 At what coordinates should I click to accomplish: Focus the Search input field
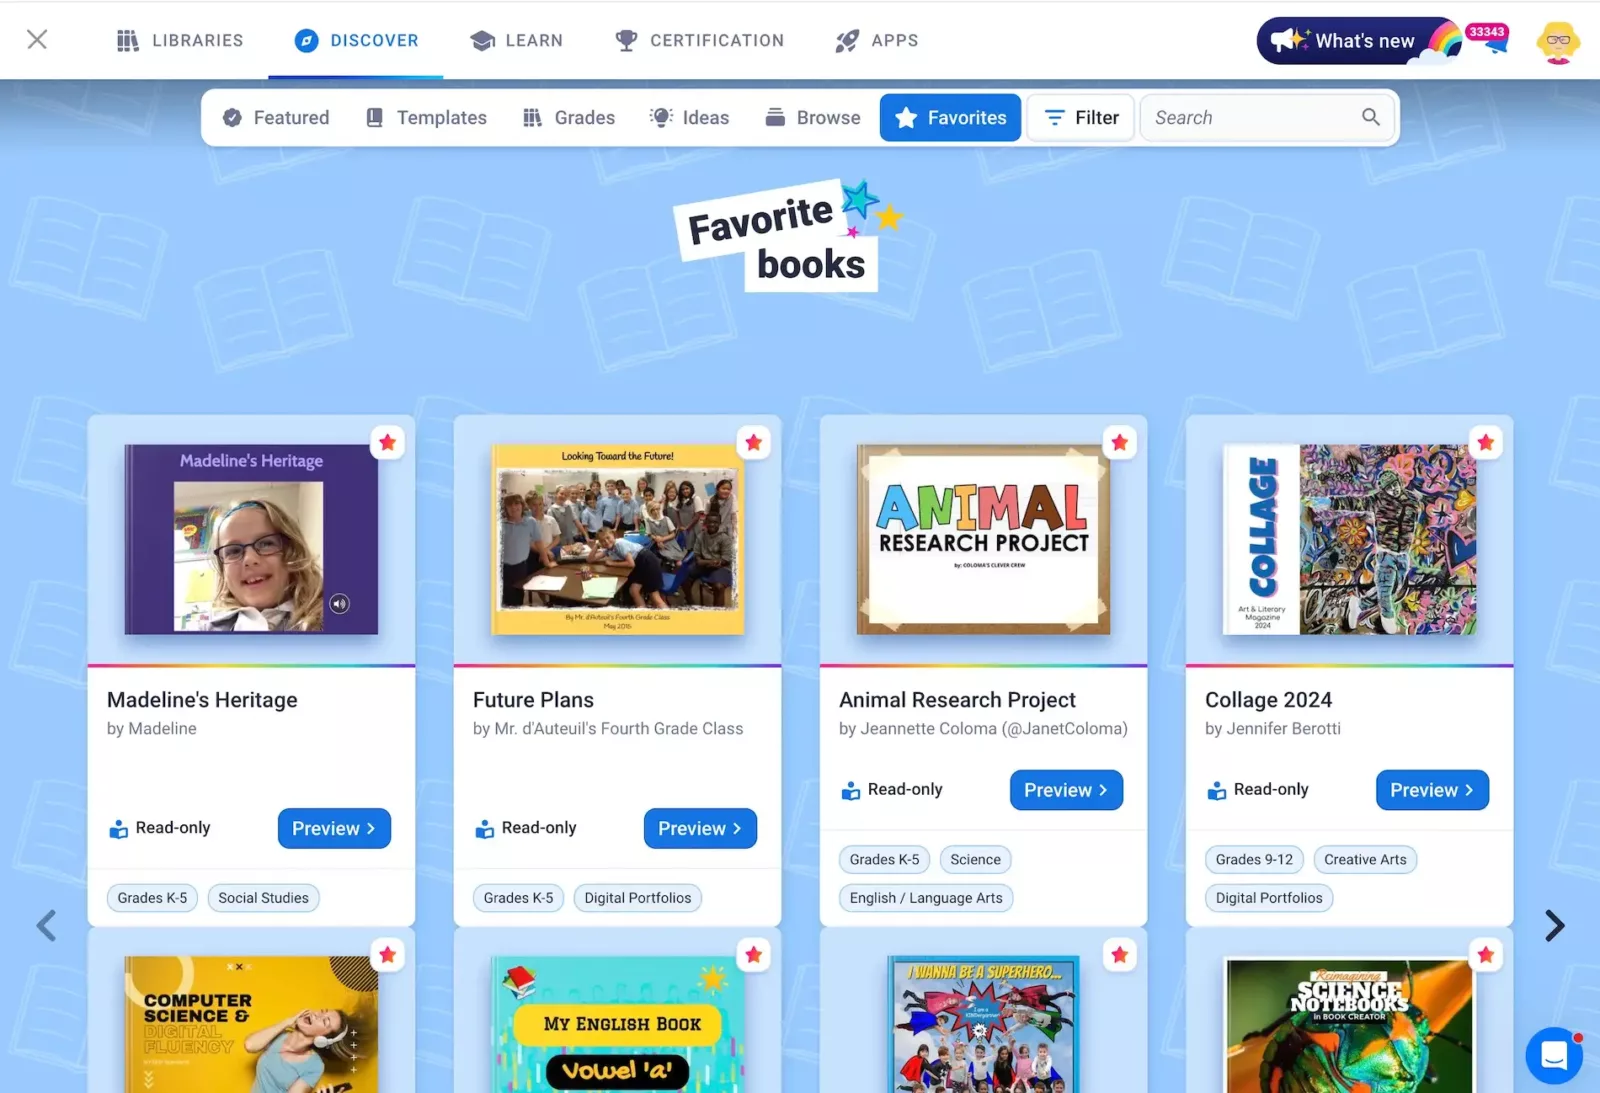click(1250, 117)
